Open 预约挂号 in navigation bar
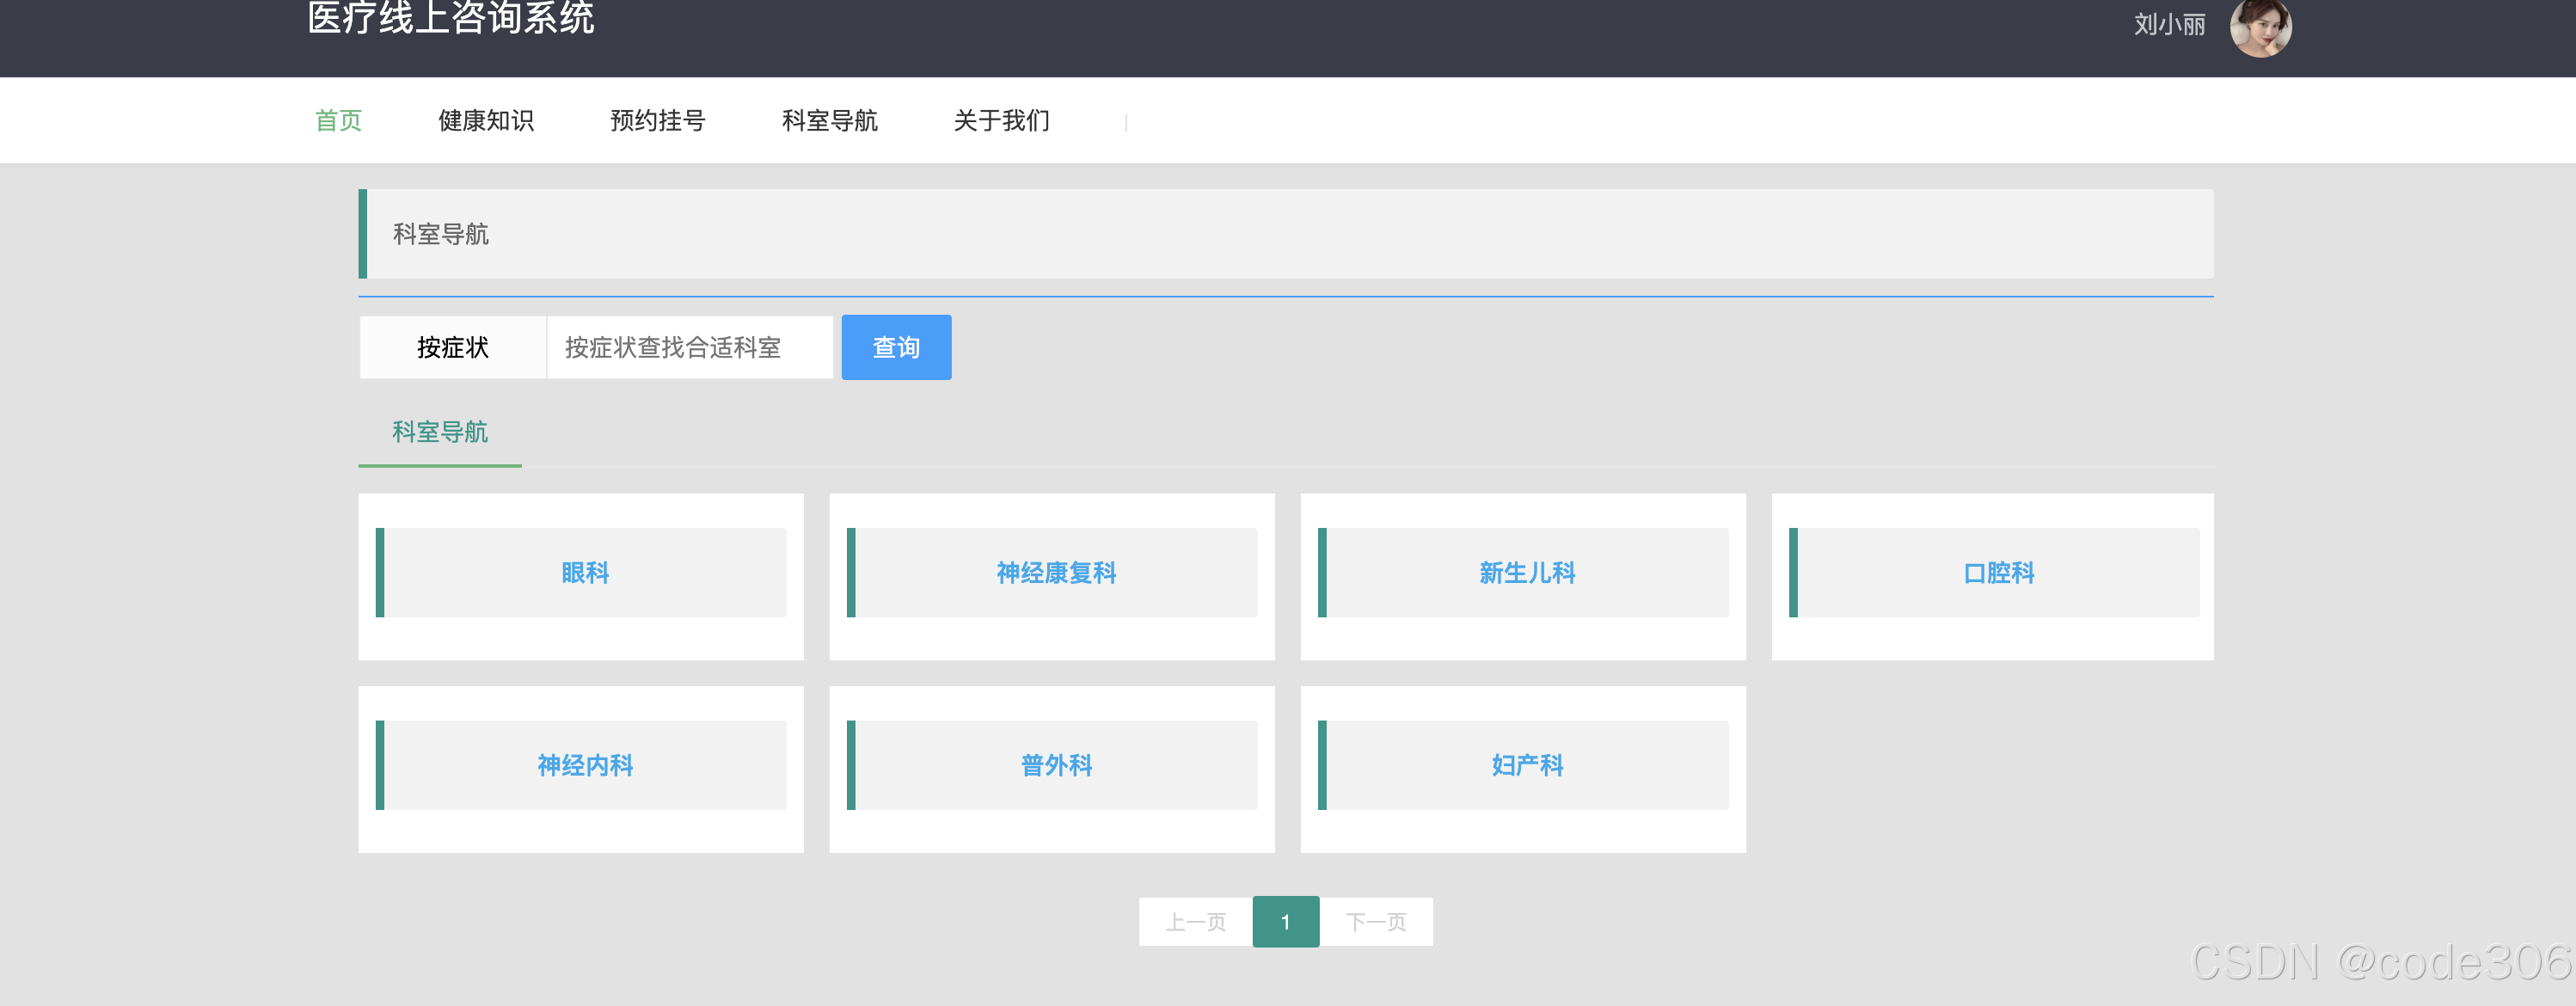2576x1006 pixels. (x=658, y=121)
